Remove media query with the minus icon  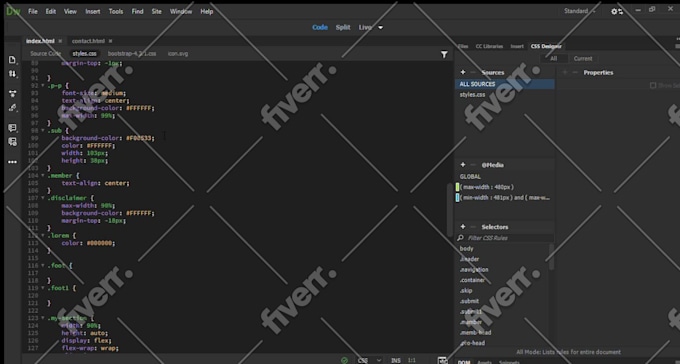tap(473, 165)
